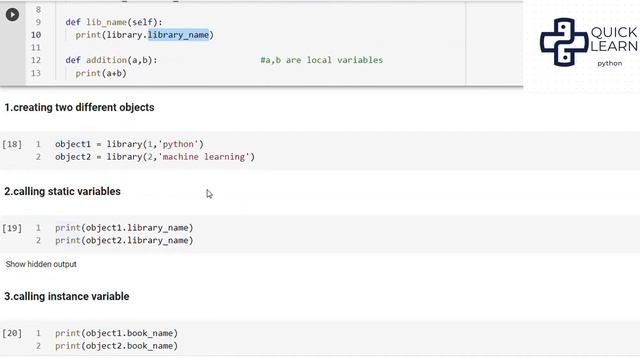
Task: Click the 'print(a+b)' code line
Action: click(101, 73)
